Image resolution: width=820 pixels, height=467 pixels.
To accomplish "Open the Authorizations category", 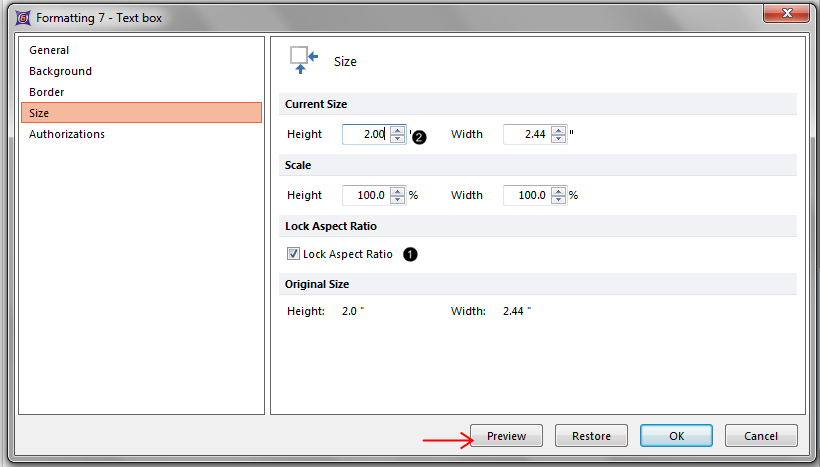I will point(67,134).
